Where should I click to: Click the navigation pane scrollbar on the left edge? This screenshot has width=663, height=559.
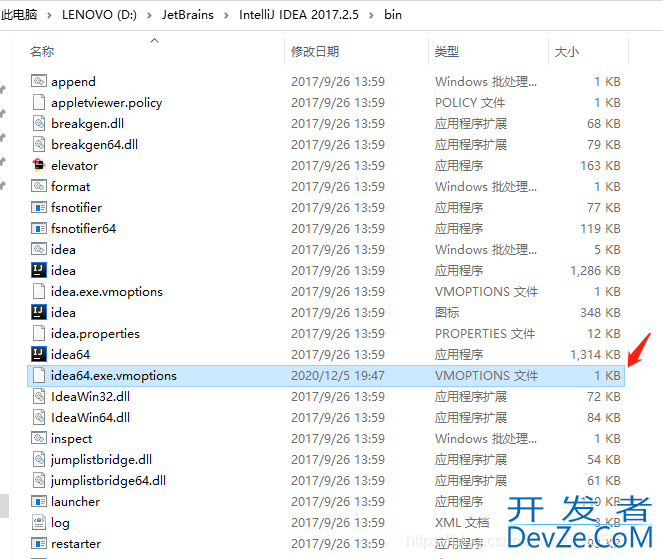tap(4, 506)
